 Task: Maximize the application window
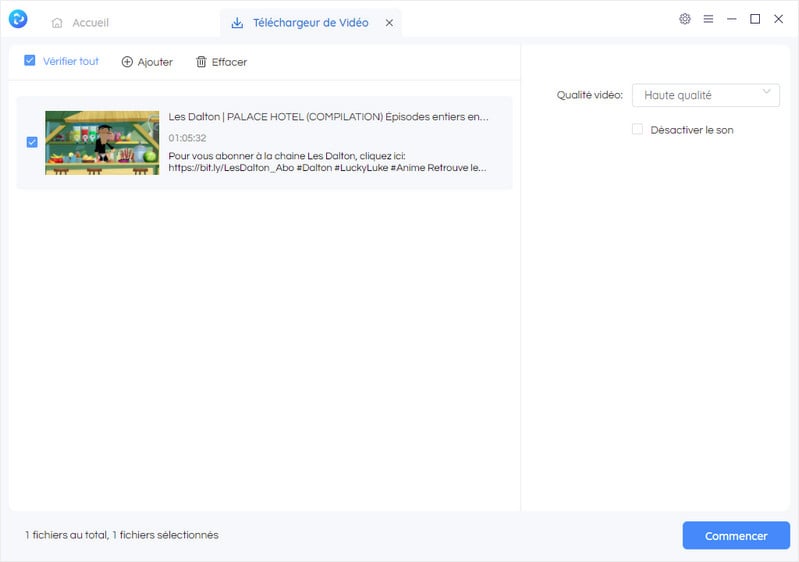(x=755, y=19)
